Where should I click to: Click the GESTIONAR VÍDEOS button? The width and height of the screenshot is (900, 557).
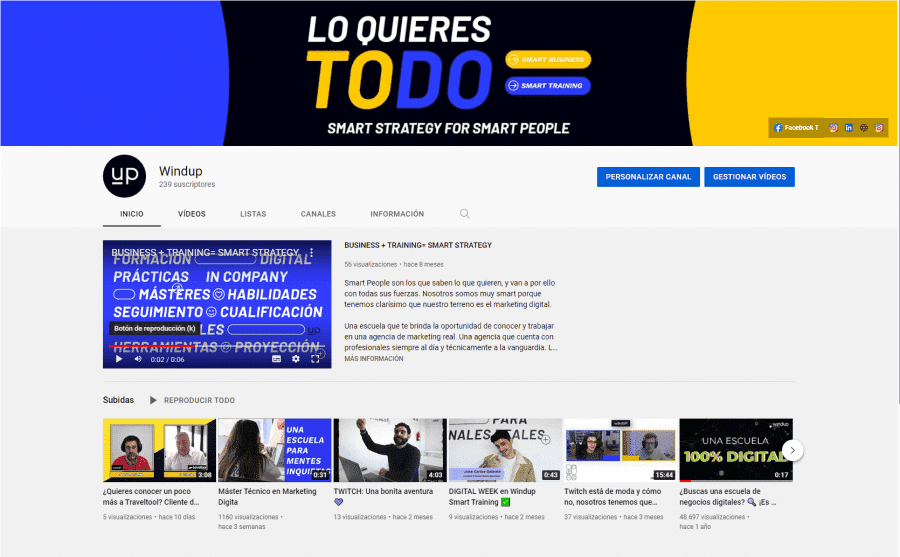pos(749,177)
